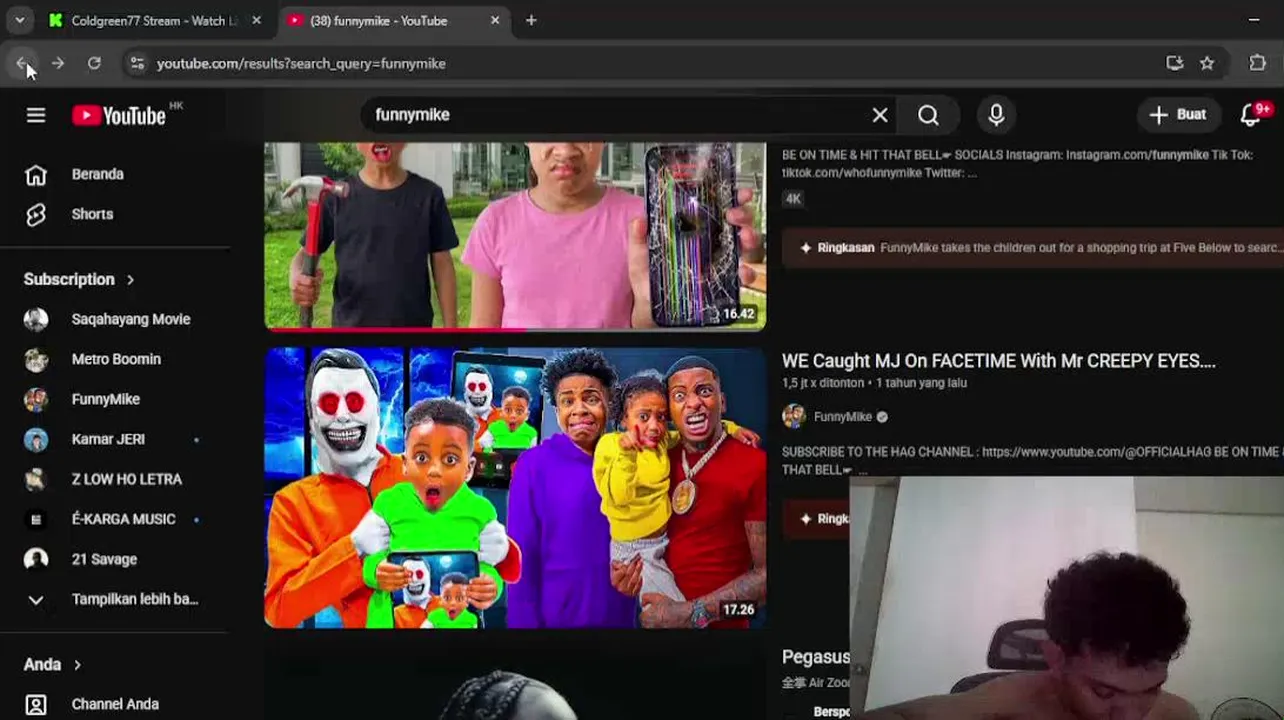Open the Pegasus video title

pos(816,657)
